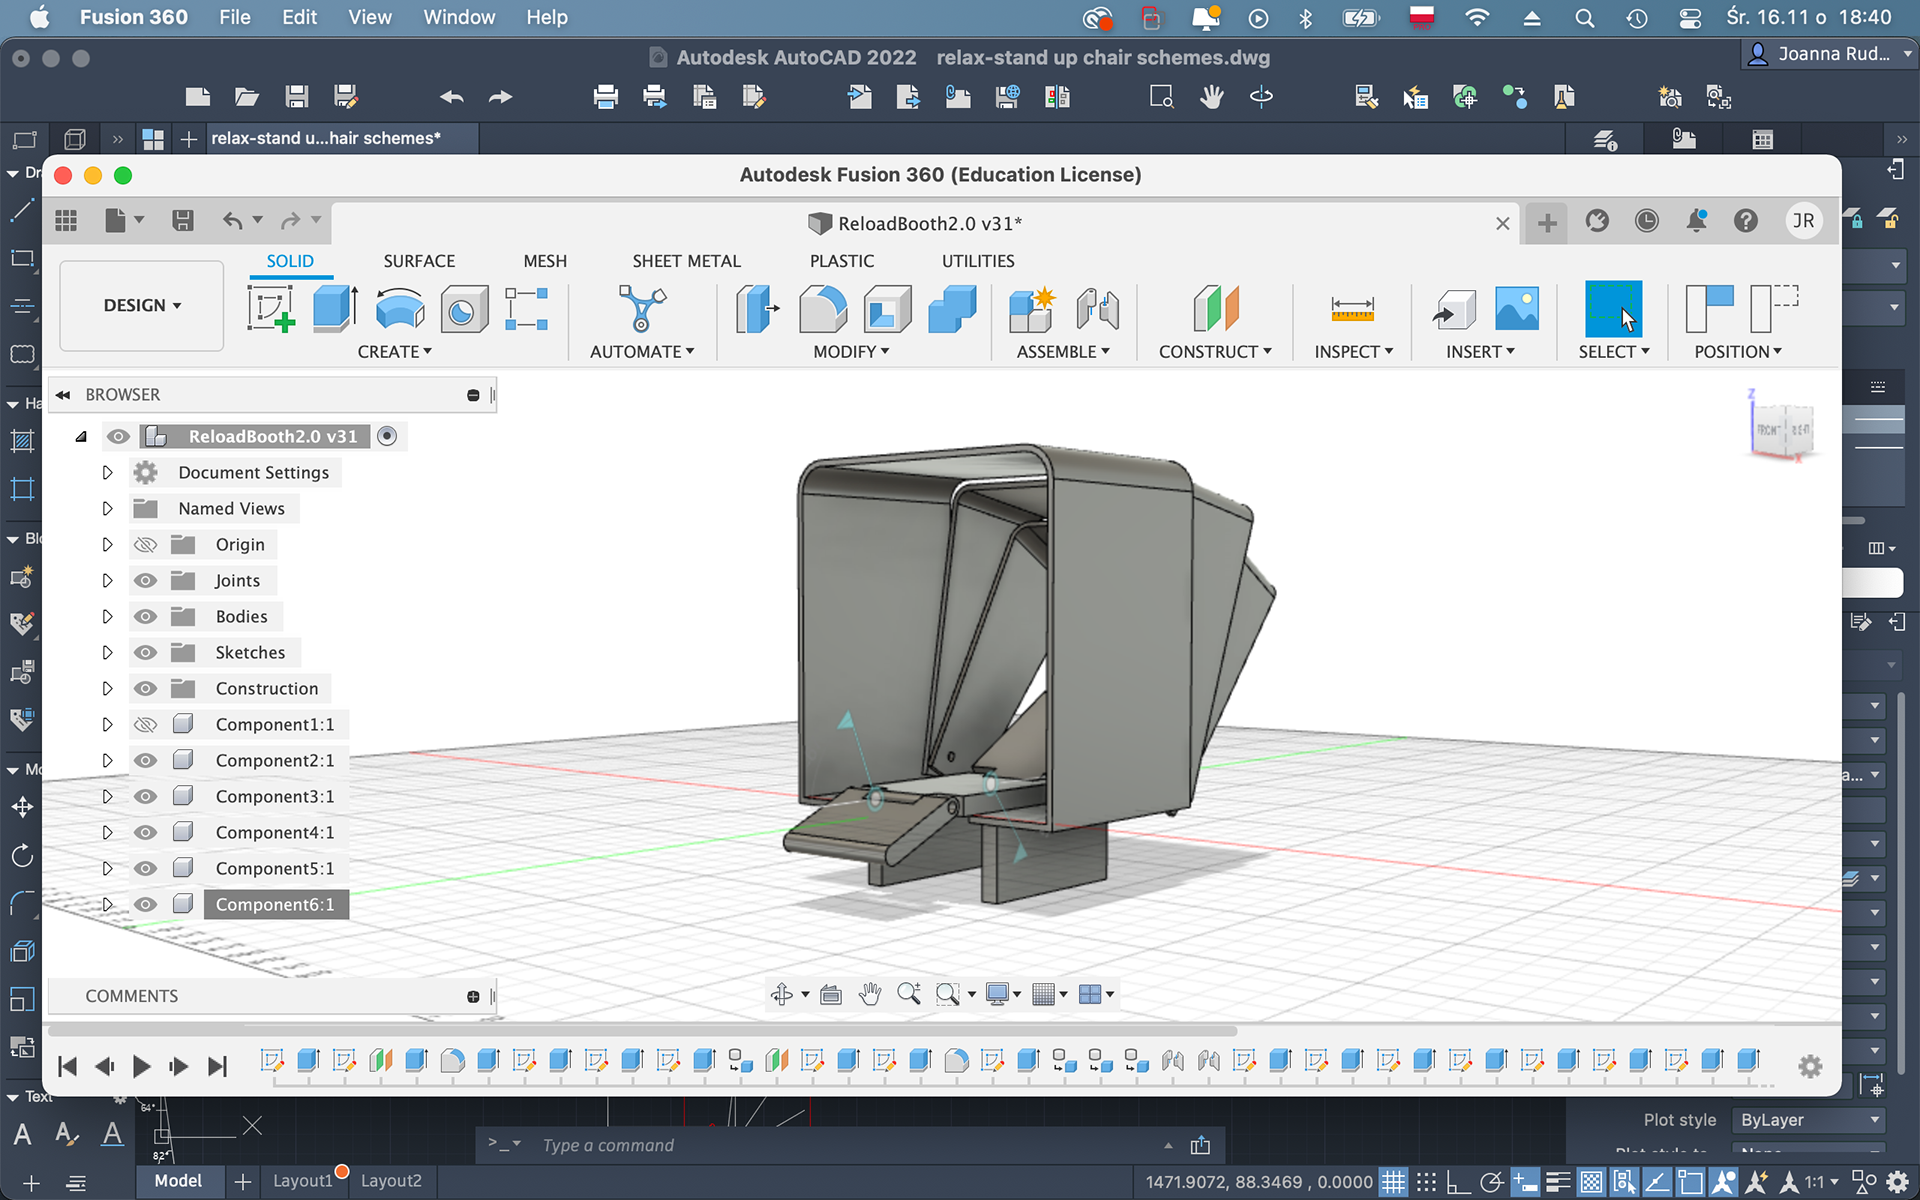The height and width of the screenshot is (1200, 1920).
Task: Click the Automate fork icon
Action: click(x=641, y=308)
